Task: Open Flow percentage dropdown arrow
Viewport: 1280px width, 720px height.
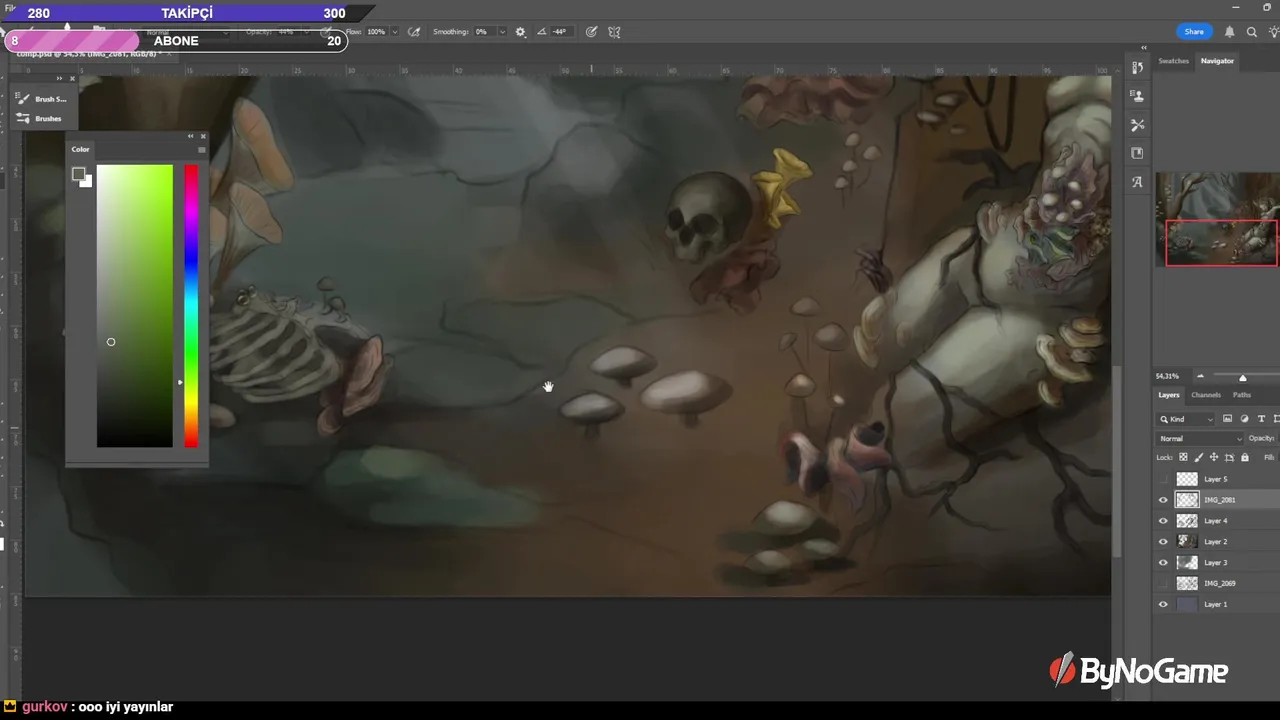Action: 394,32
